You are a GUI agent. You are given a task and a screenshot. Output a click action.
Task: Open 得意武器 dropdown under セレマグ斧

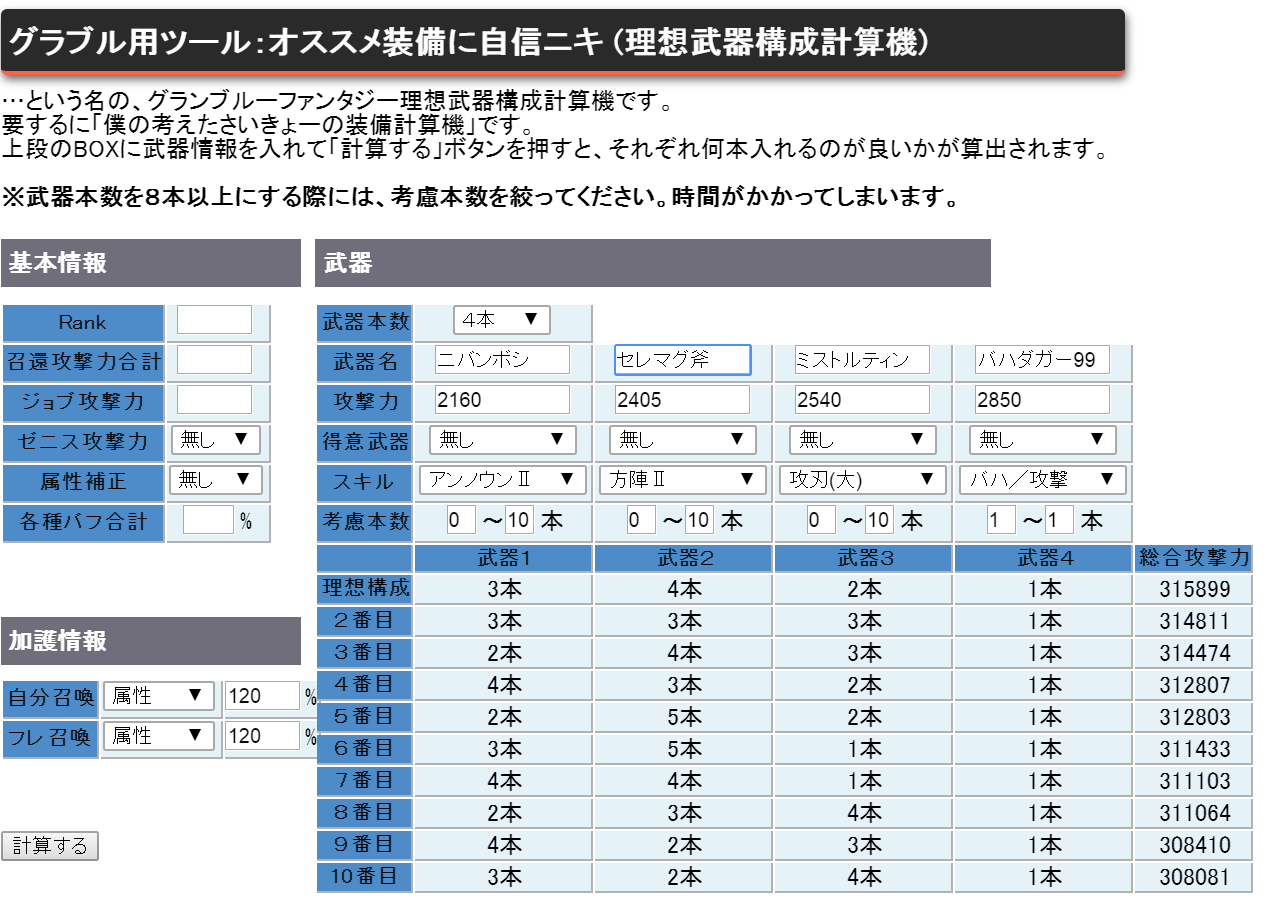click(x=683, y=440)
